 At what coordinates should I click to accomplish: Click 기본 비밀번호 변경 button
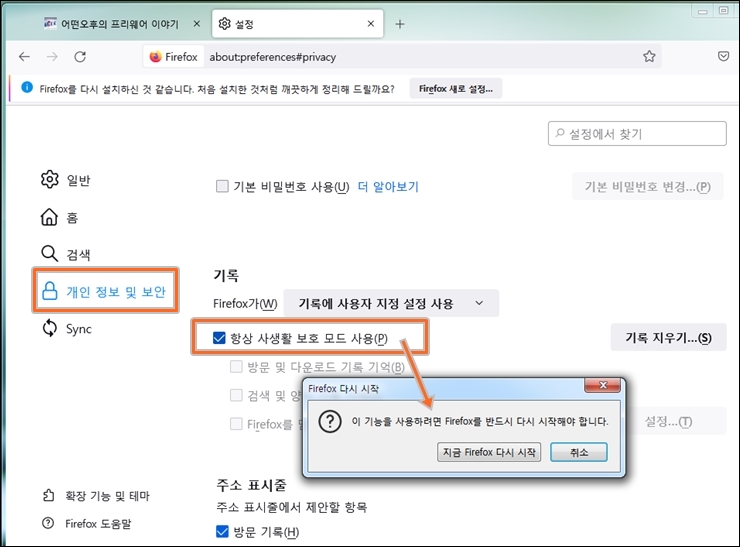648,187
